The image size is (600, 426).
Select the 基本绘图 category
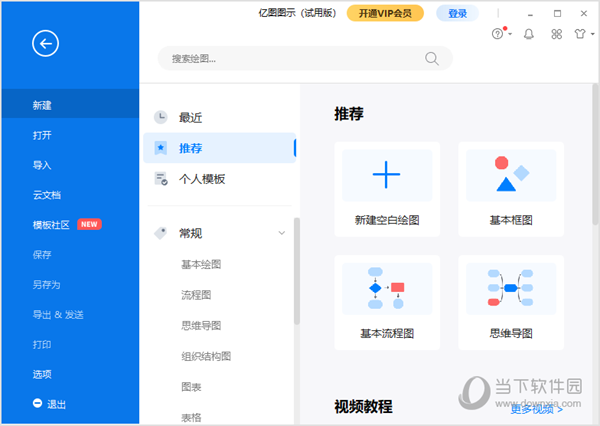pos(201,264)
